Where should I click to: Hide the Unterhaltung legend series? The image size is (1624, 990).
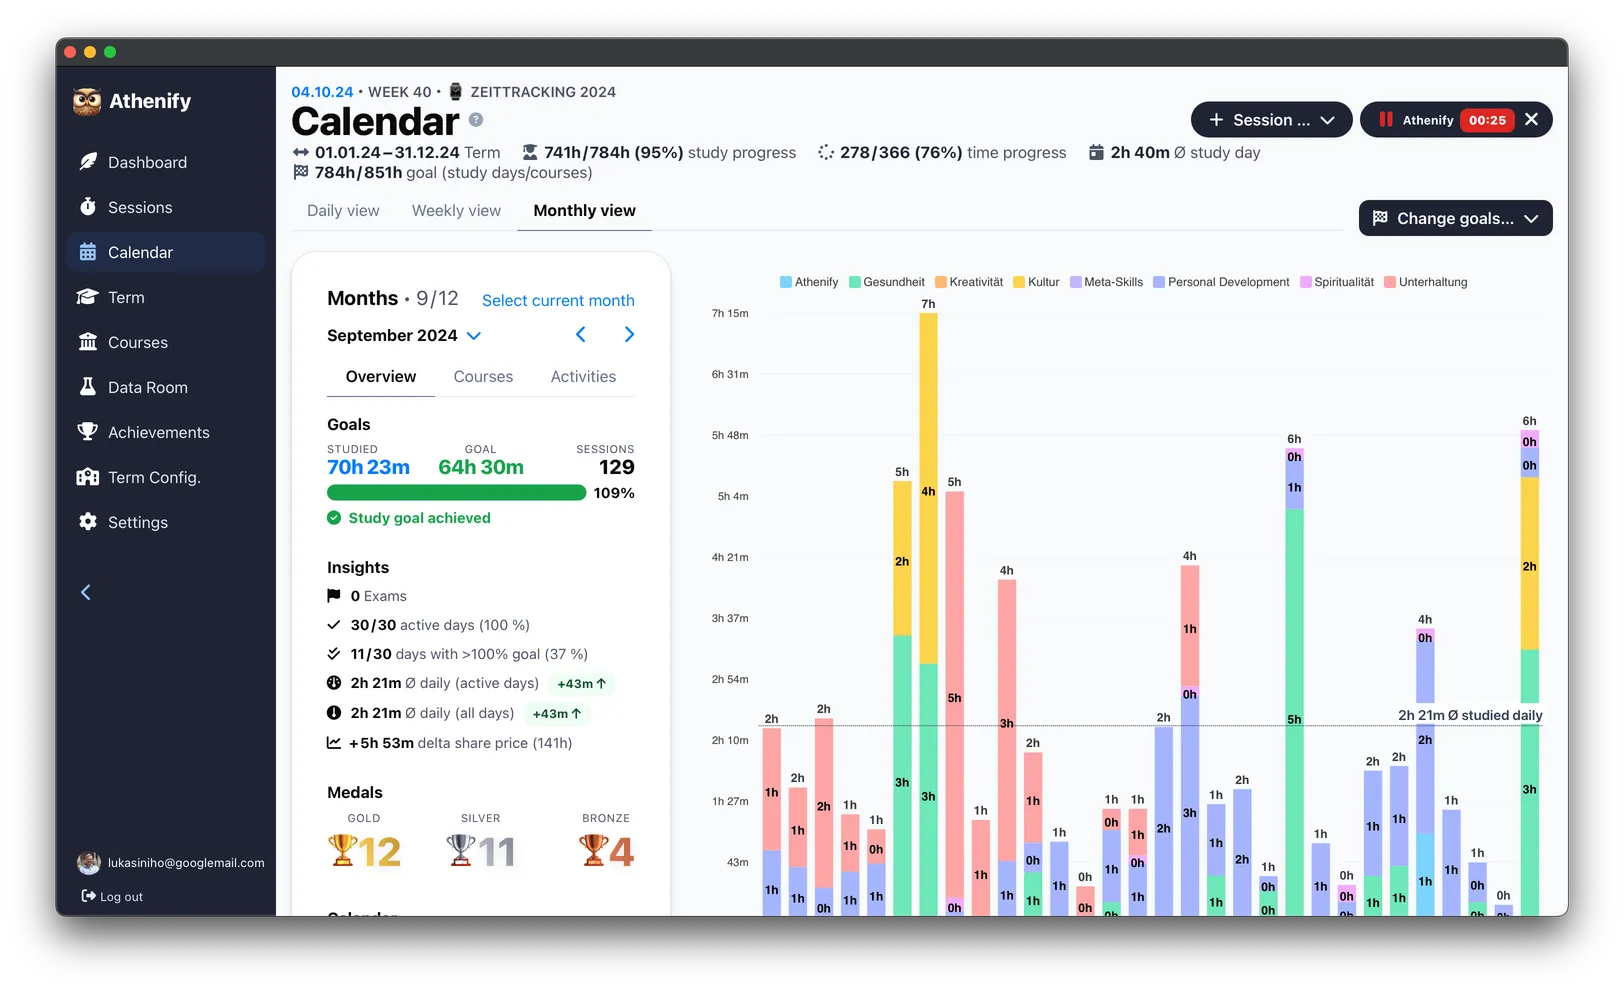(1426, 282)
